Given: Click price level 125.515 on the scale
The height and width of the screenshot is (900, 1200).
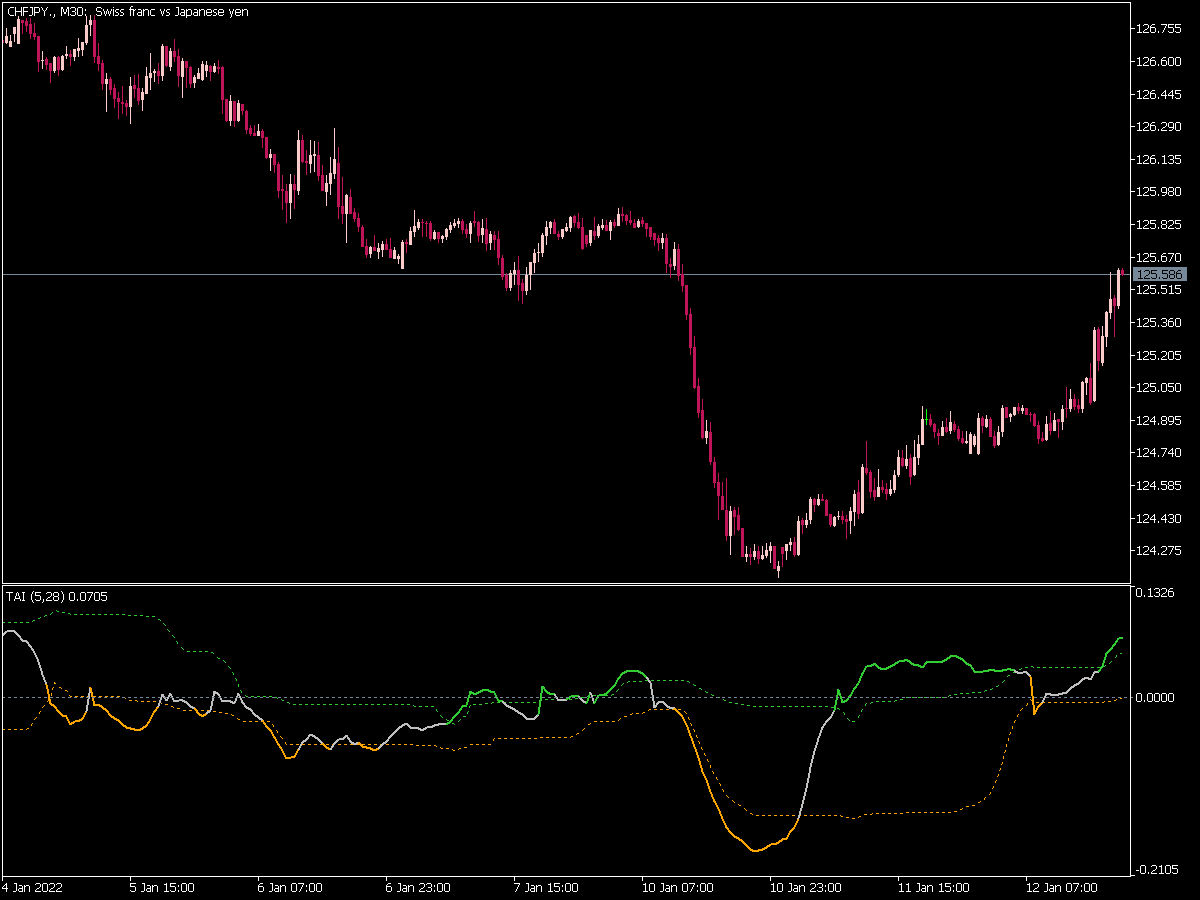Looking at the screenshot, I should [x=1160, y=290].
